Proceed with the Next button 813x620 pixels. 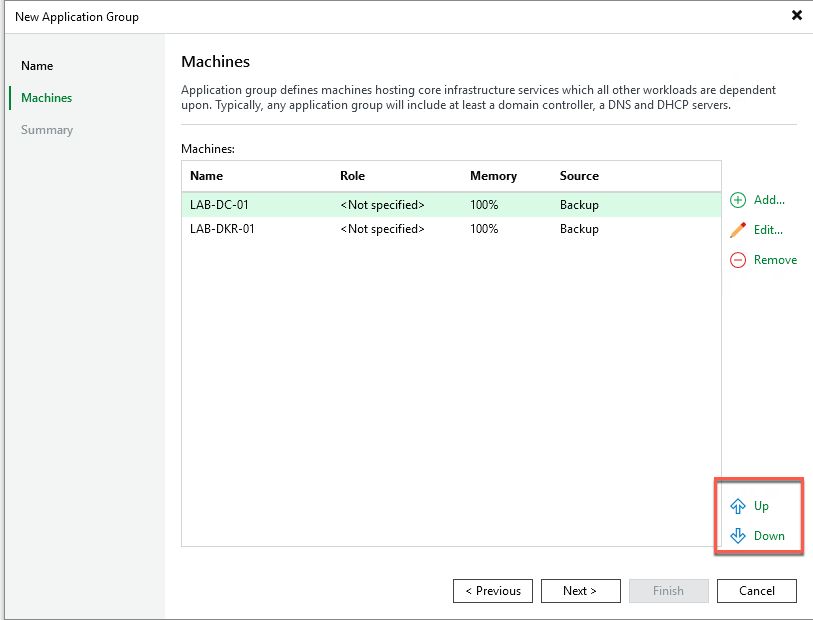click(580, 591)
